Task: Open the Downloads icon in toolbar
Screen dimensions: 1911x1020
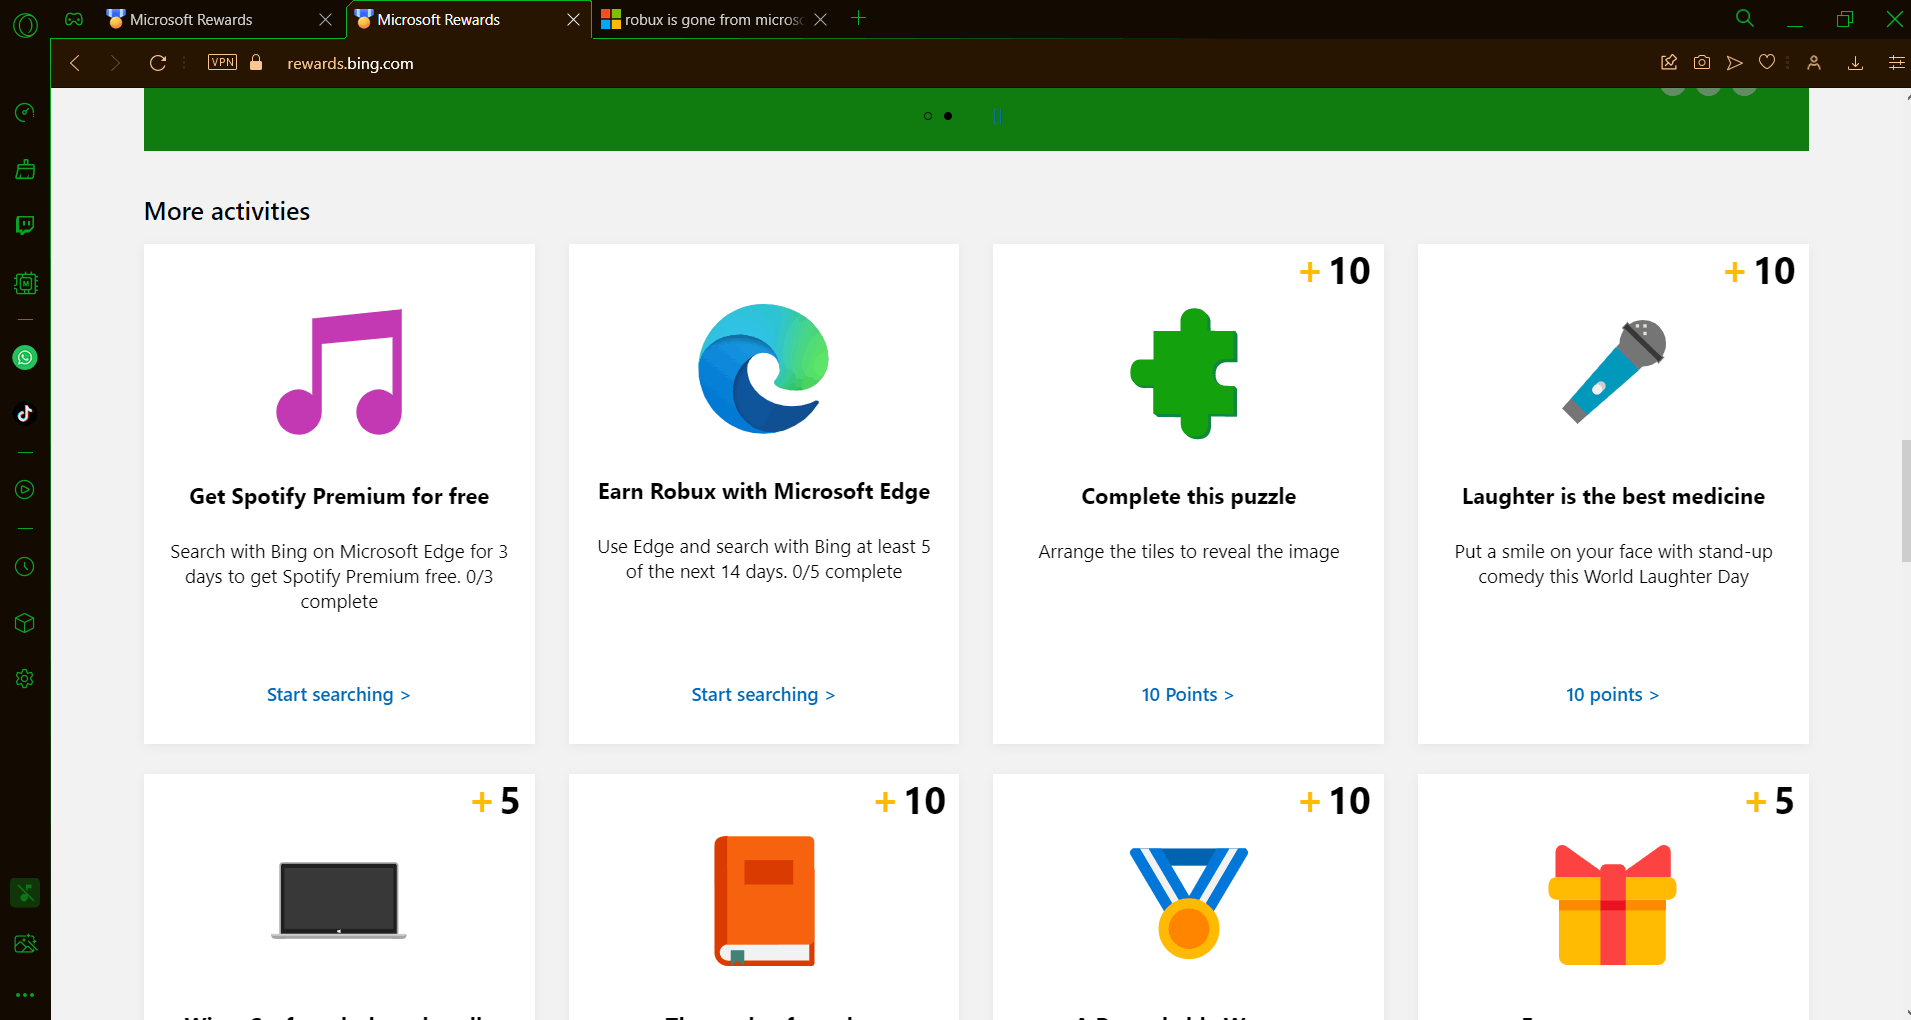Action: click(1855, 63)
